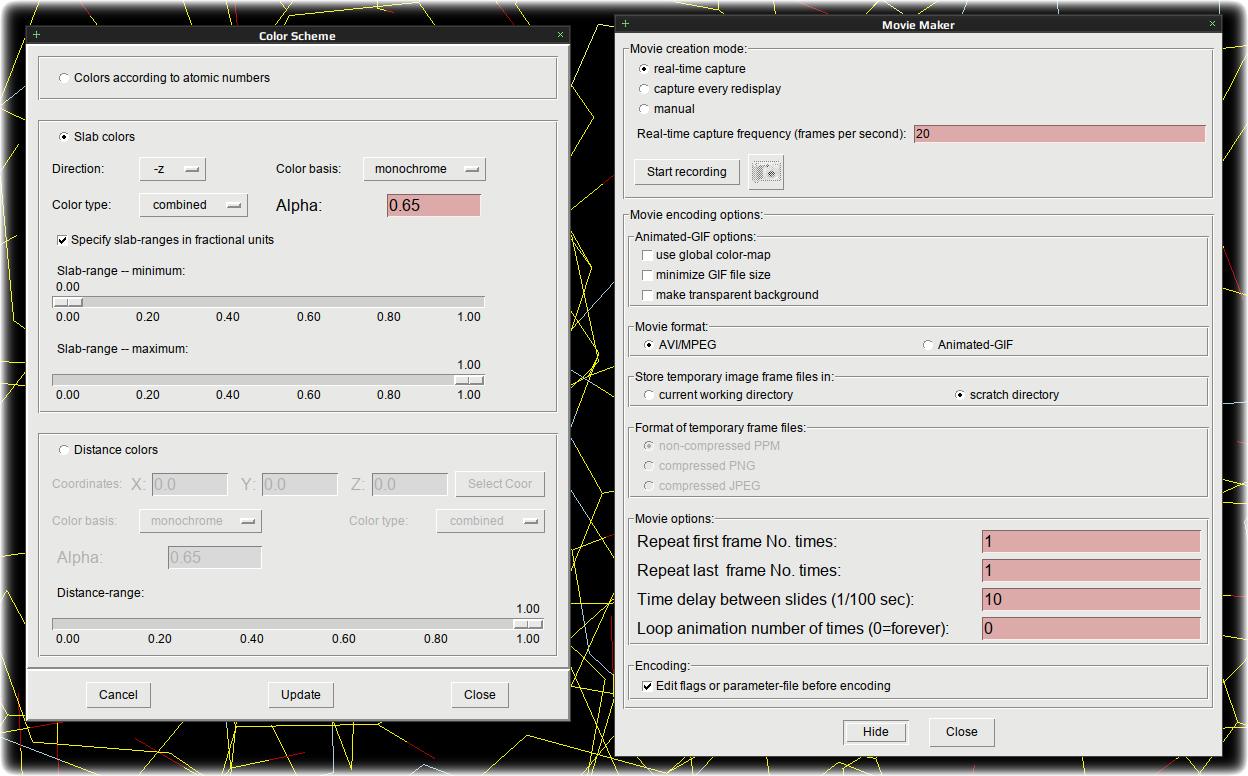Open slab Color type combined dropdown
Image resolution: width=1248 pixels, height=776 pixels.
tap(193, 205)
